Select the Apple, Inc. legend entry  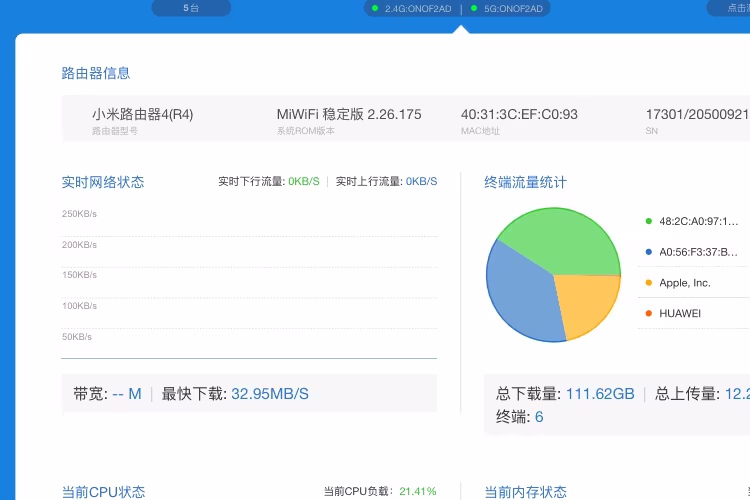point(684,283)
